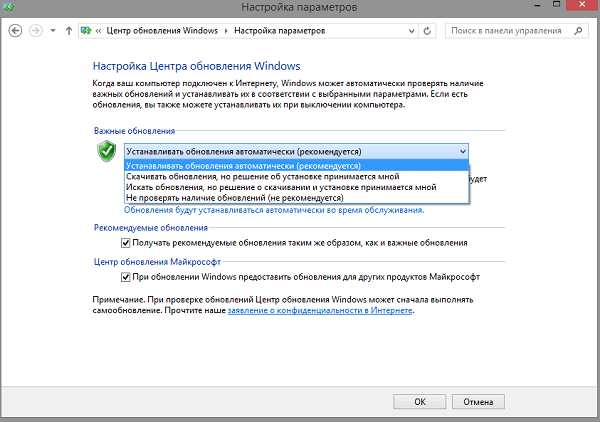This screenshot has width=600, height=422.
Task: Click the 'Рекомендуемые обновления' section label
Action: (151, 228)
